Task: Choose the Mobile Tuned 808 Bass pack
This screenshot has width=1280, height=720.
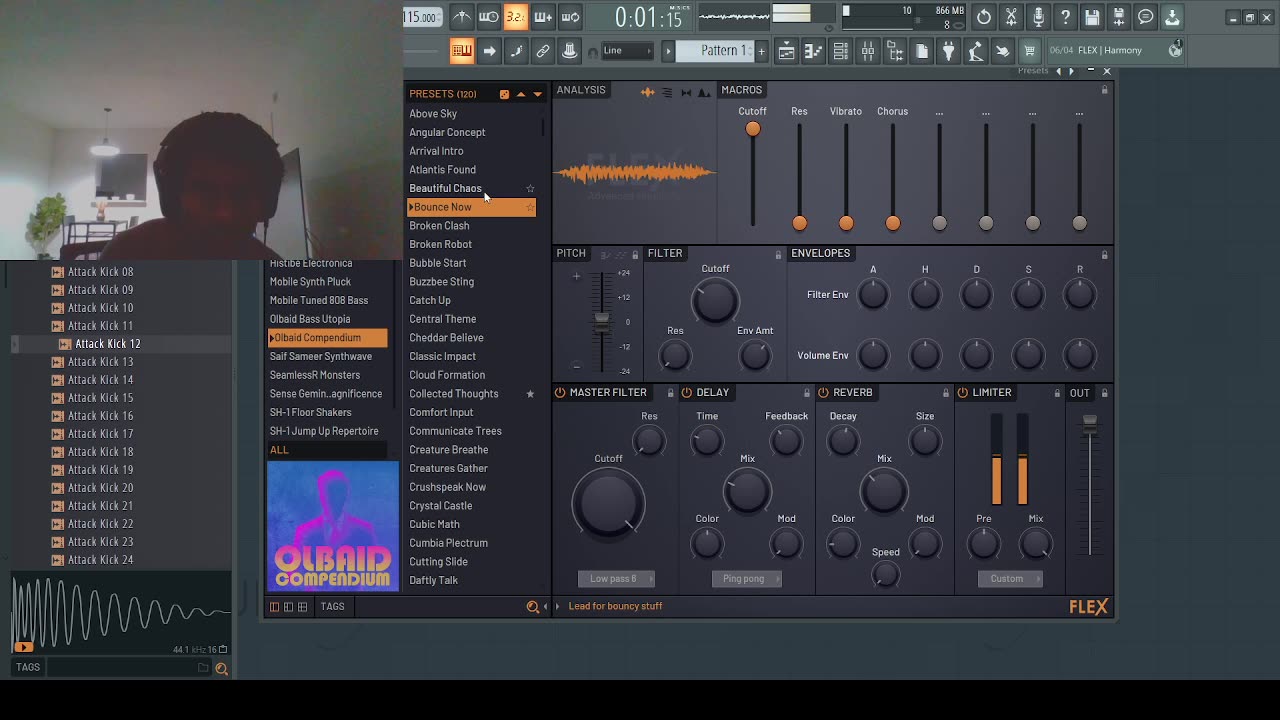Action: coord(319,300)
